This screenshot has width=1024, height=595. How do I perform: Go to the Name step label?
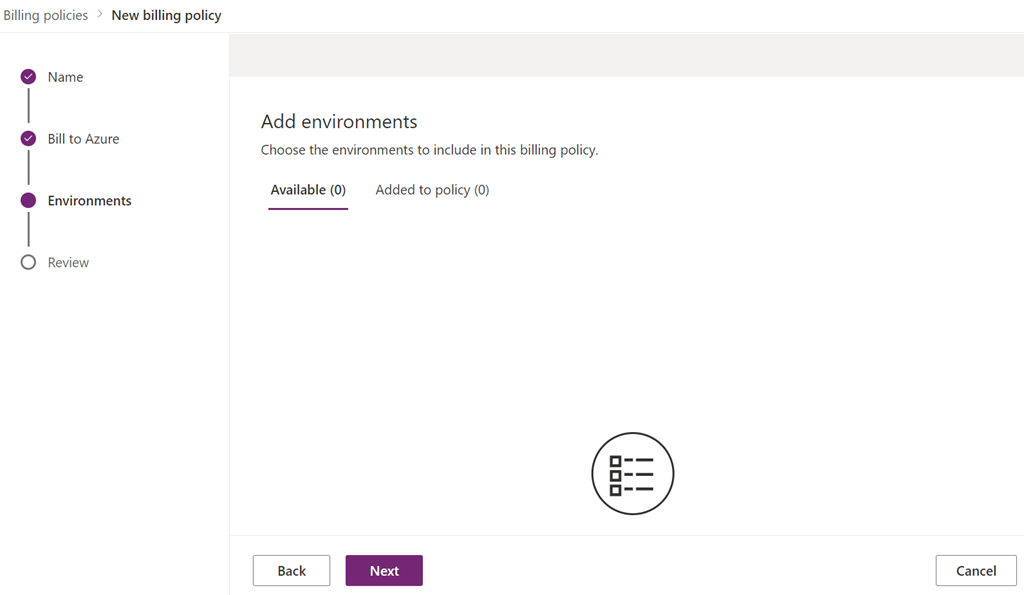(x=65, y=77)
